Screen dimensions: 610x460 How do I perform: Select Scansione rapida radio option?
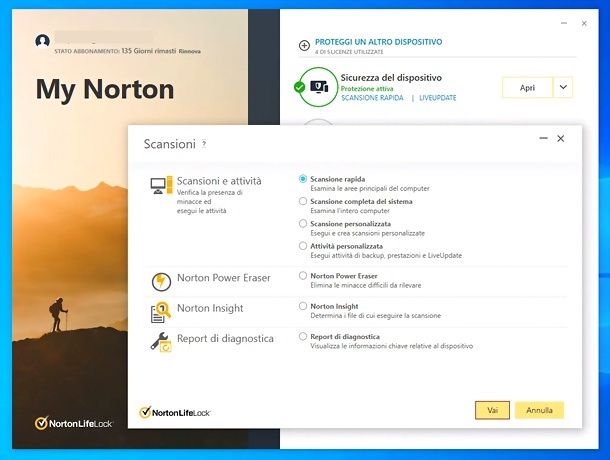[303, 179]
